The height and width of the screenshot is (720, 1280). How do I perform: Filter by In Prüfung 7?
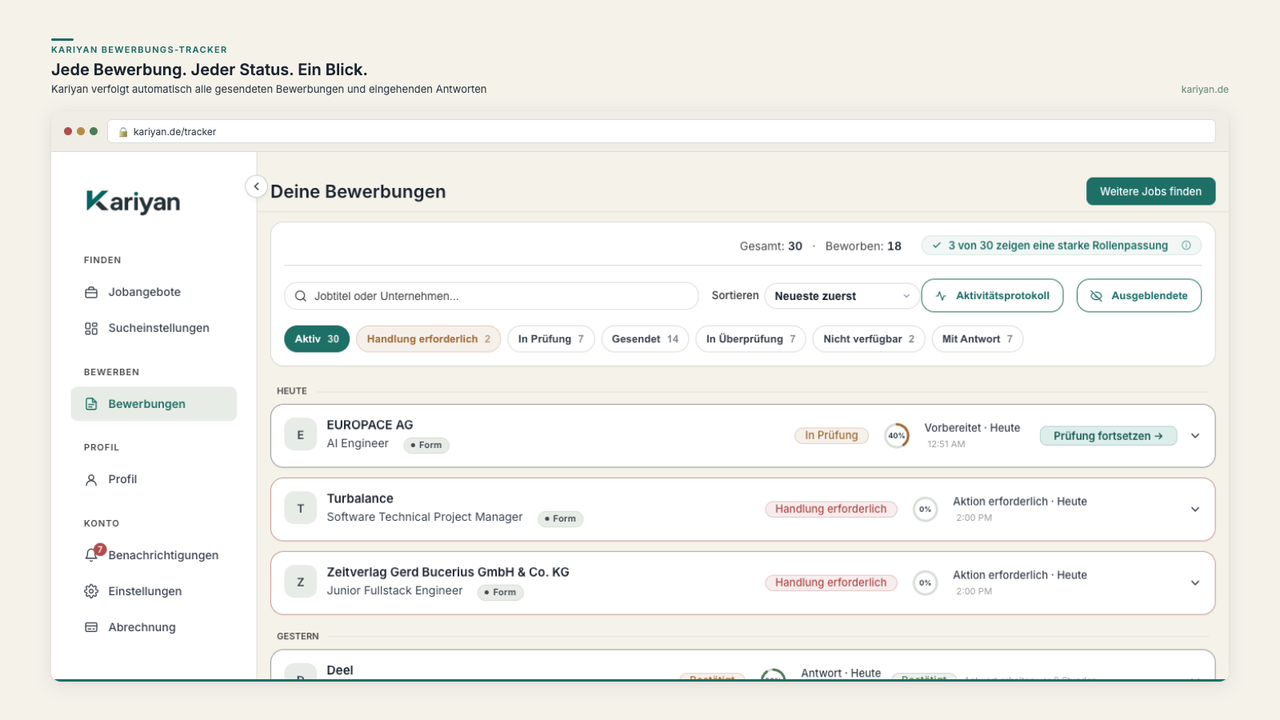pos(551,339)
